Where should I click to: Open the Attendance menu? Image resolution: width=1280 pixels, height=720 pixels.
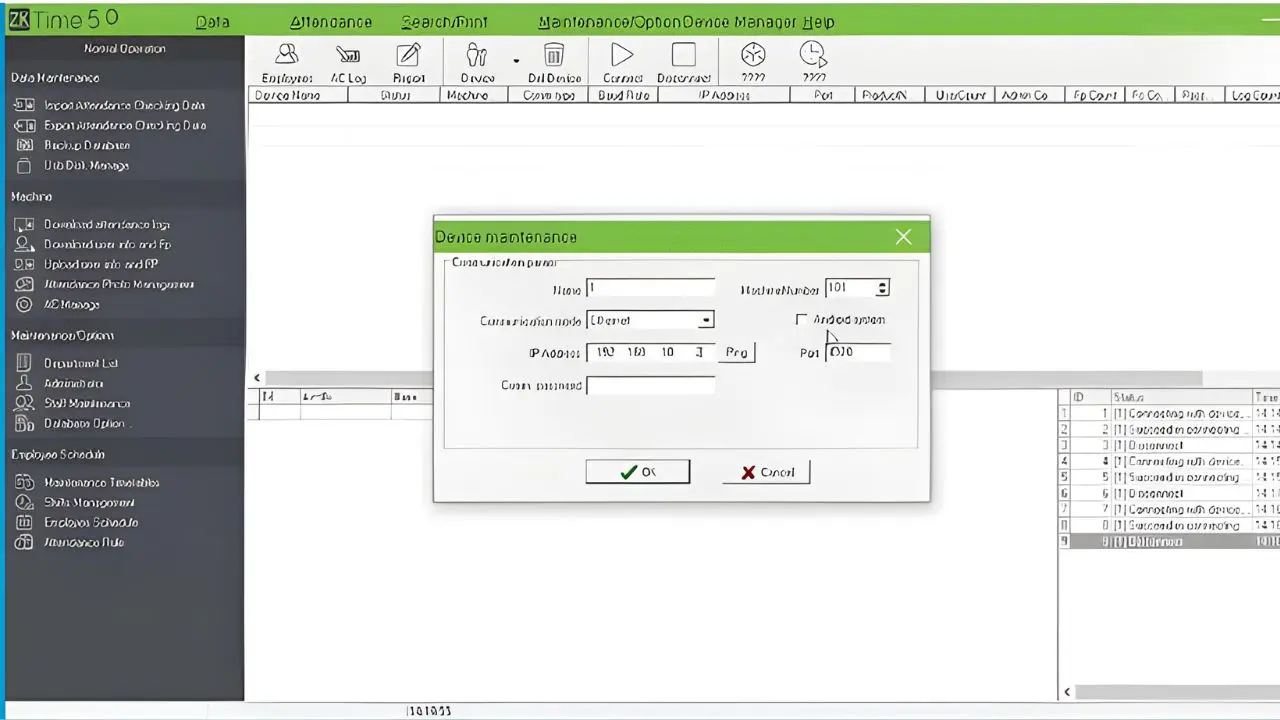pos(330,22)
